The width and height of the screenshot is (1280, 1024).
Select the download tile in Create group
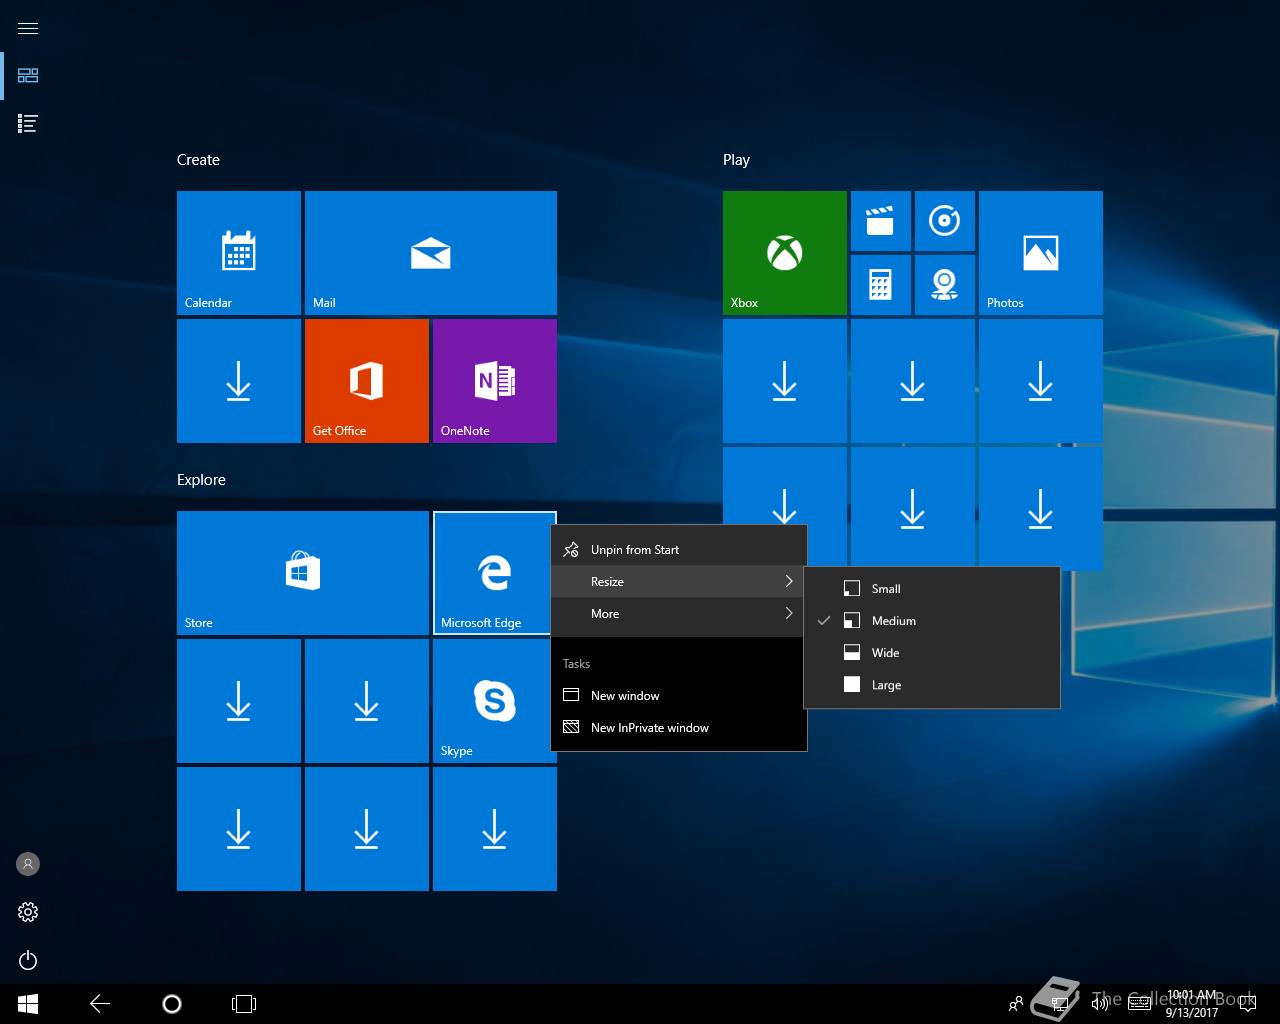click(x=239, y=381)
